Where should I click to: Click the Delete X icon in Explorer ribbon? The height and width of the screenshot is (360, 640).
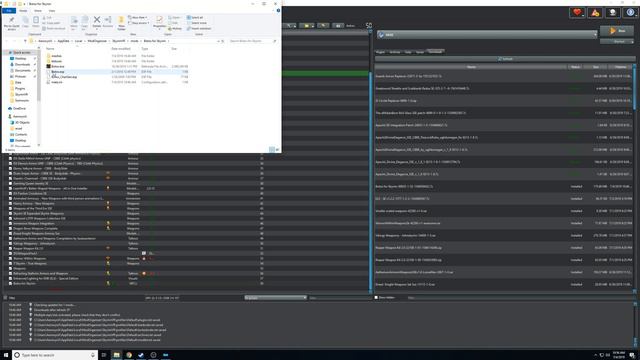[x=97, y=22]
